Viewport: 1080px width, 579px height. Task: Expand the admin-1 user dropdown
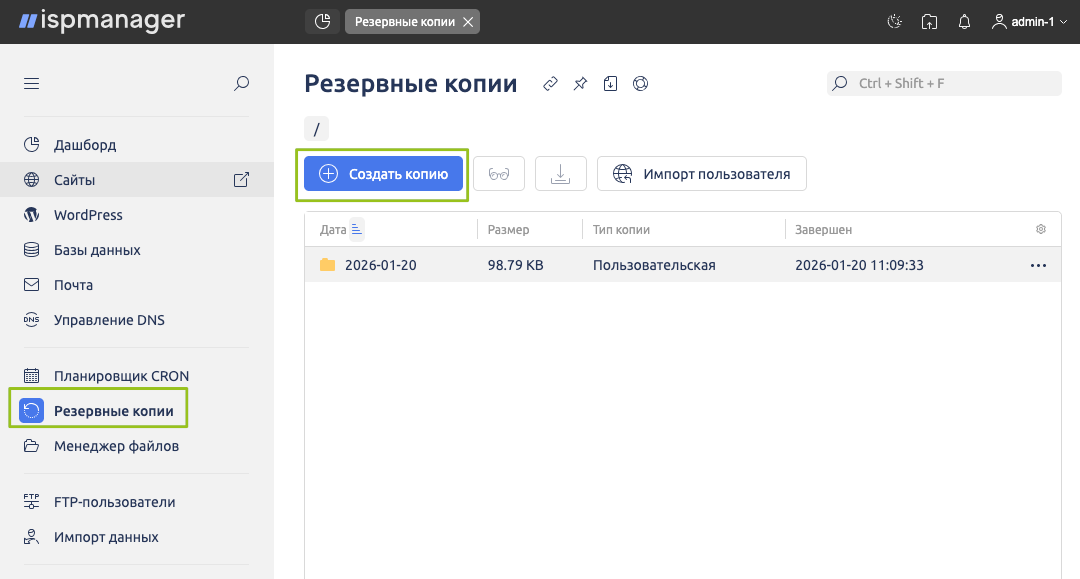pyautogui.click(x=1029, y=21)
